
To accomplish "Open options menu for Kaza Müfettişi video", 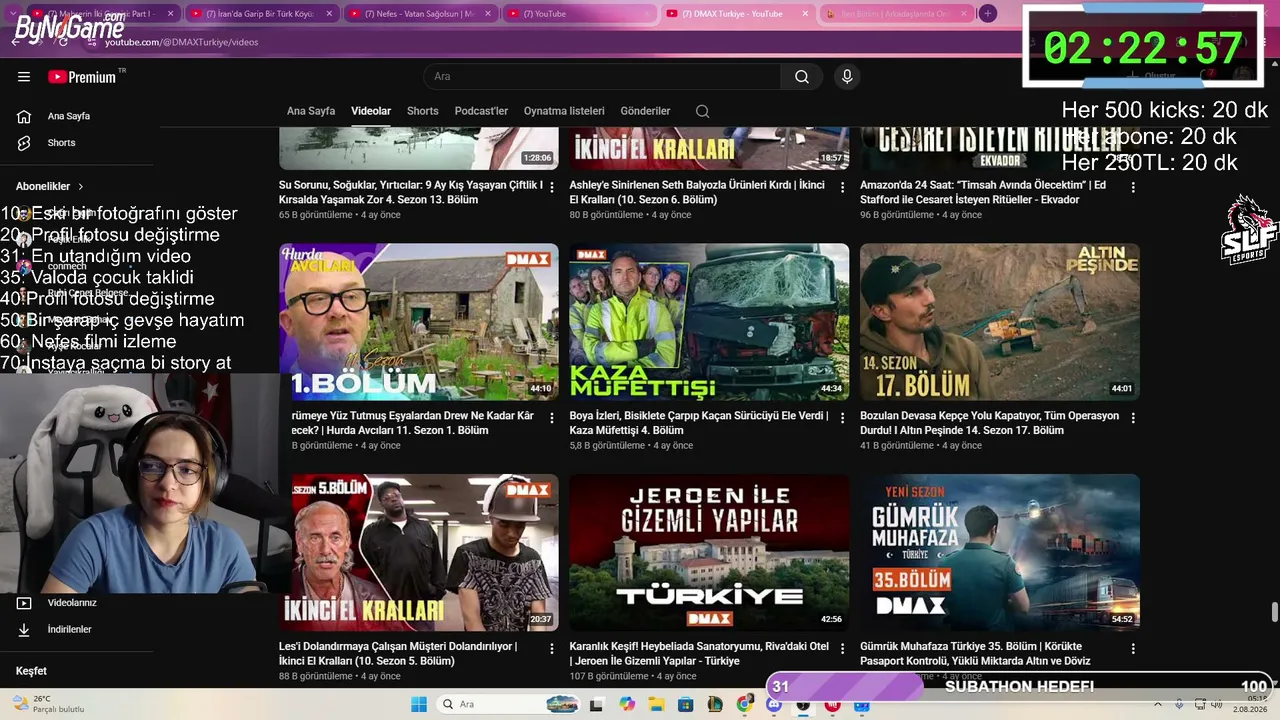I will (842, 418).
